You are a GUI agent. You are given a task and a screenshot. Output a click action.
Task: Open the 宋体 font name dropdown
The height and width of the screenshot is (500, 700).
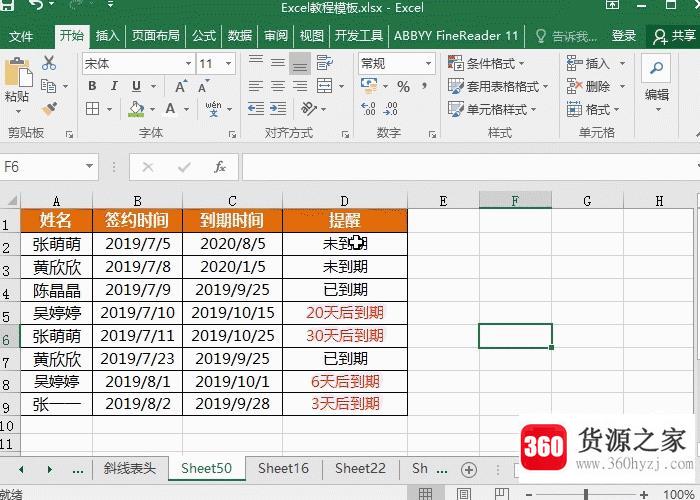pyautogui.click(x=188, y=63)
